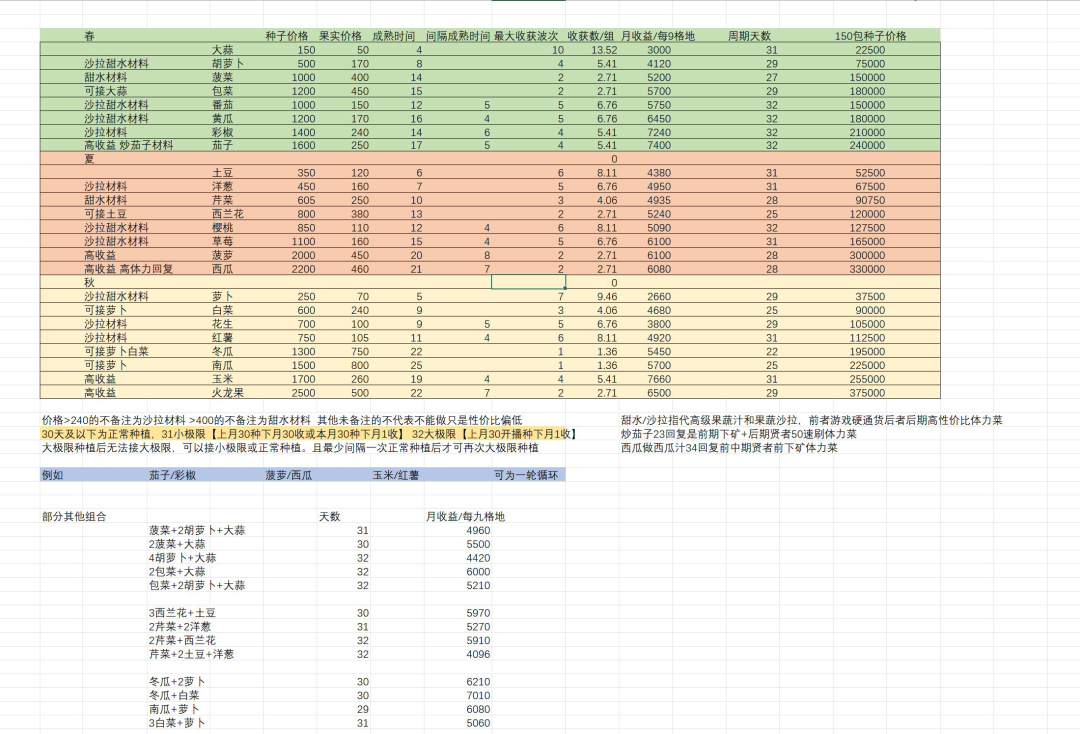Select the note '甜水/沙拉指代高级果蔬汁和果蔬沙拉'
The width and height of the screenshot is (1080, 734).
click(x=811, y=420)
